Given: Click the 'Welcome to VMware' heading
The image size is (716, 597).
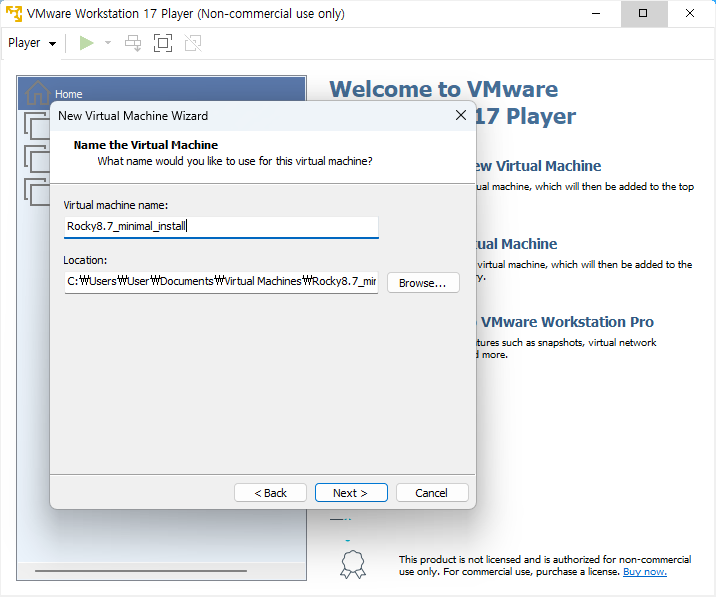Looking at the screenshot, I should tap(443, 89).
